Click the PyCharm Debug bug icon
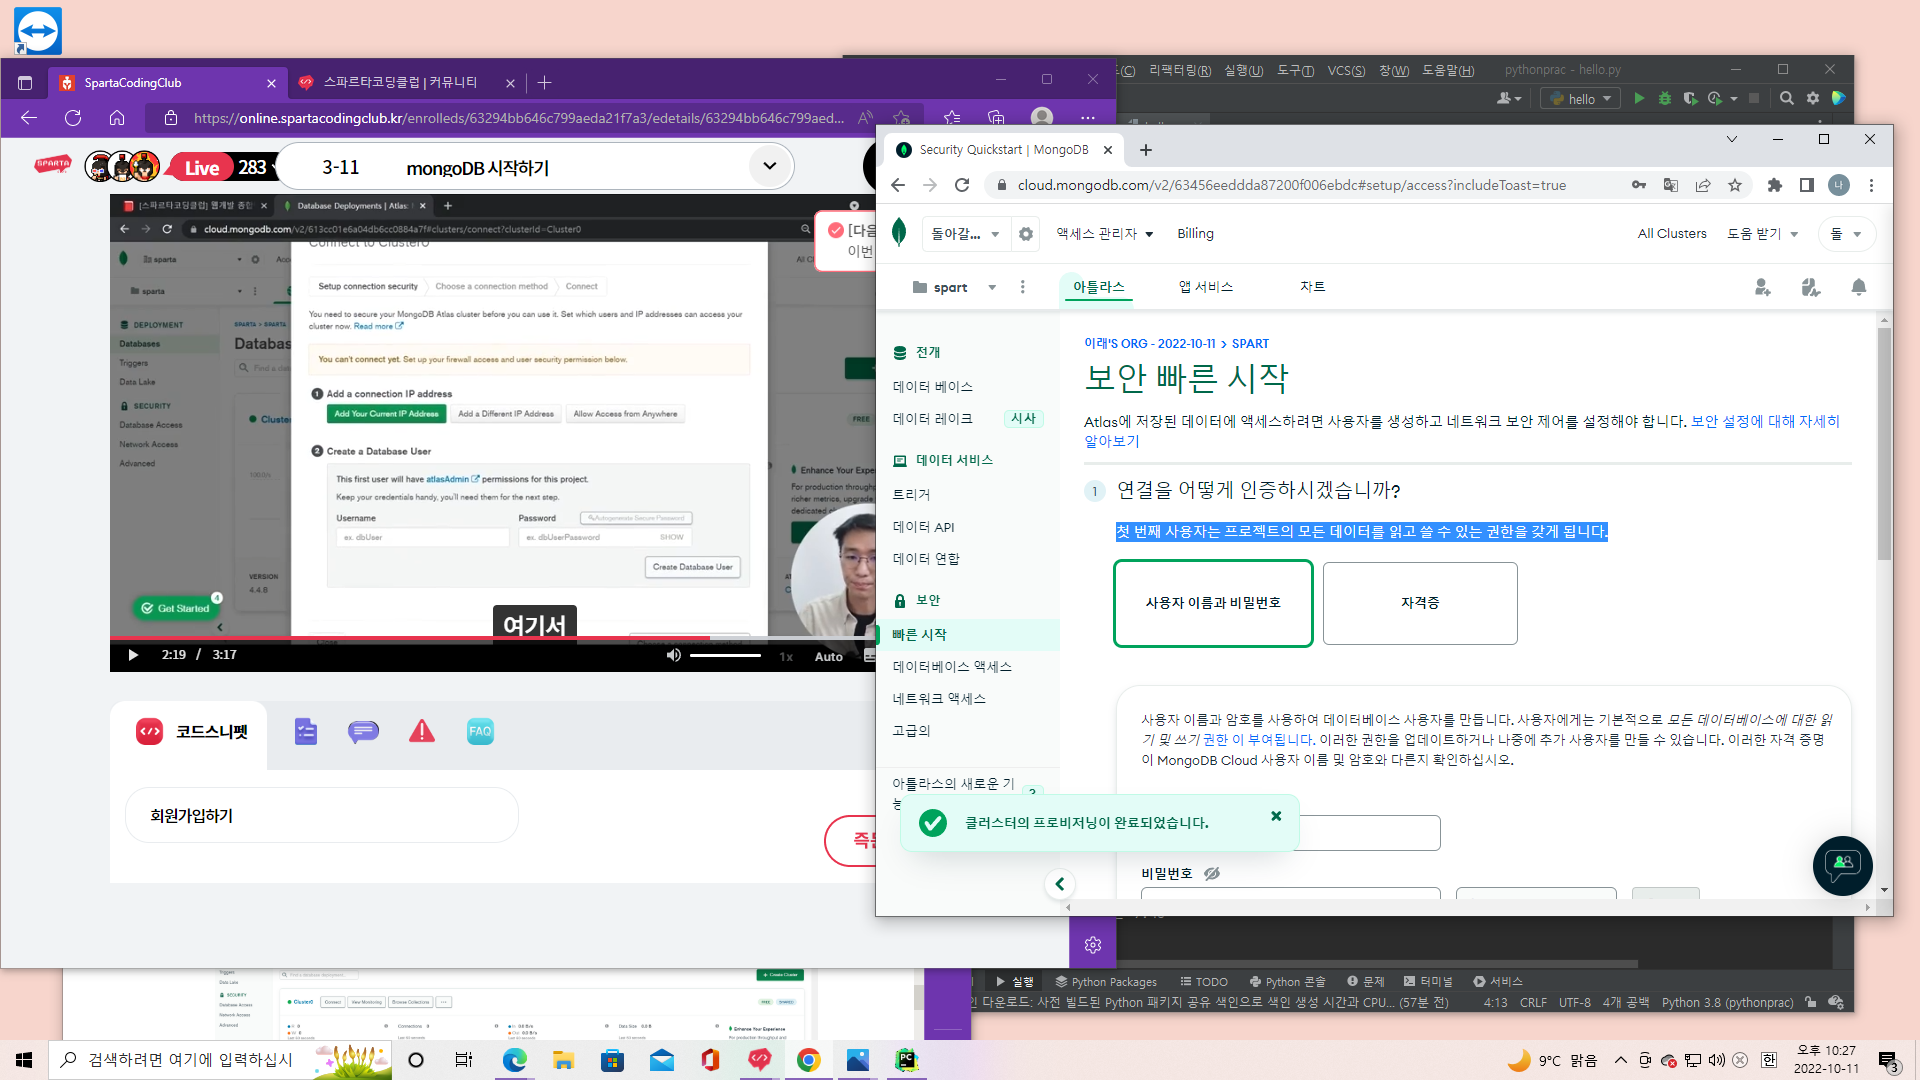Viewport: 1920px width, 1080px height. (1665, 98)
